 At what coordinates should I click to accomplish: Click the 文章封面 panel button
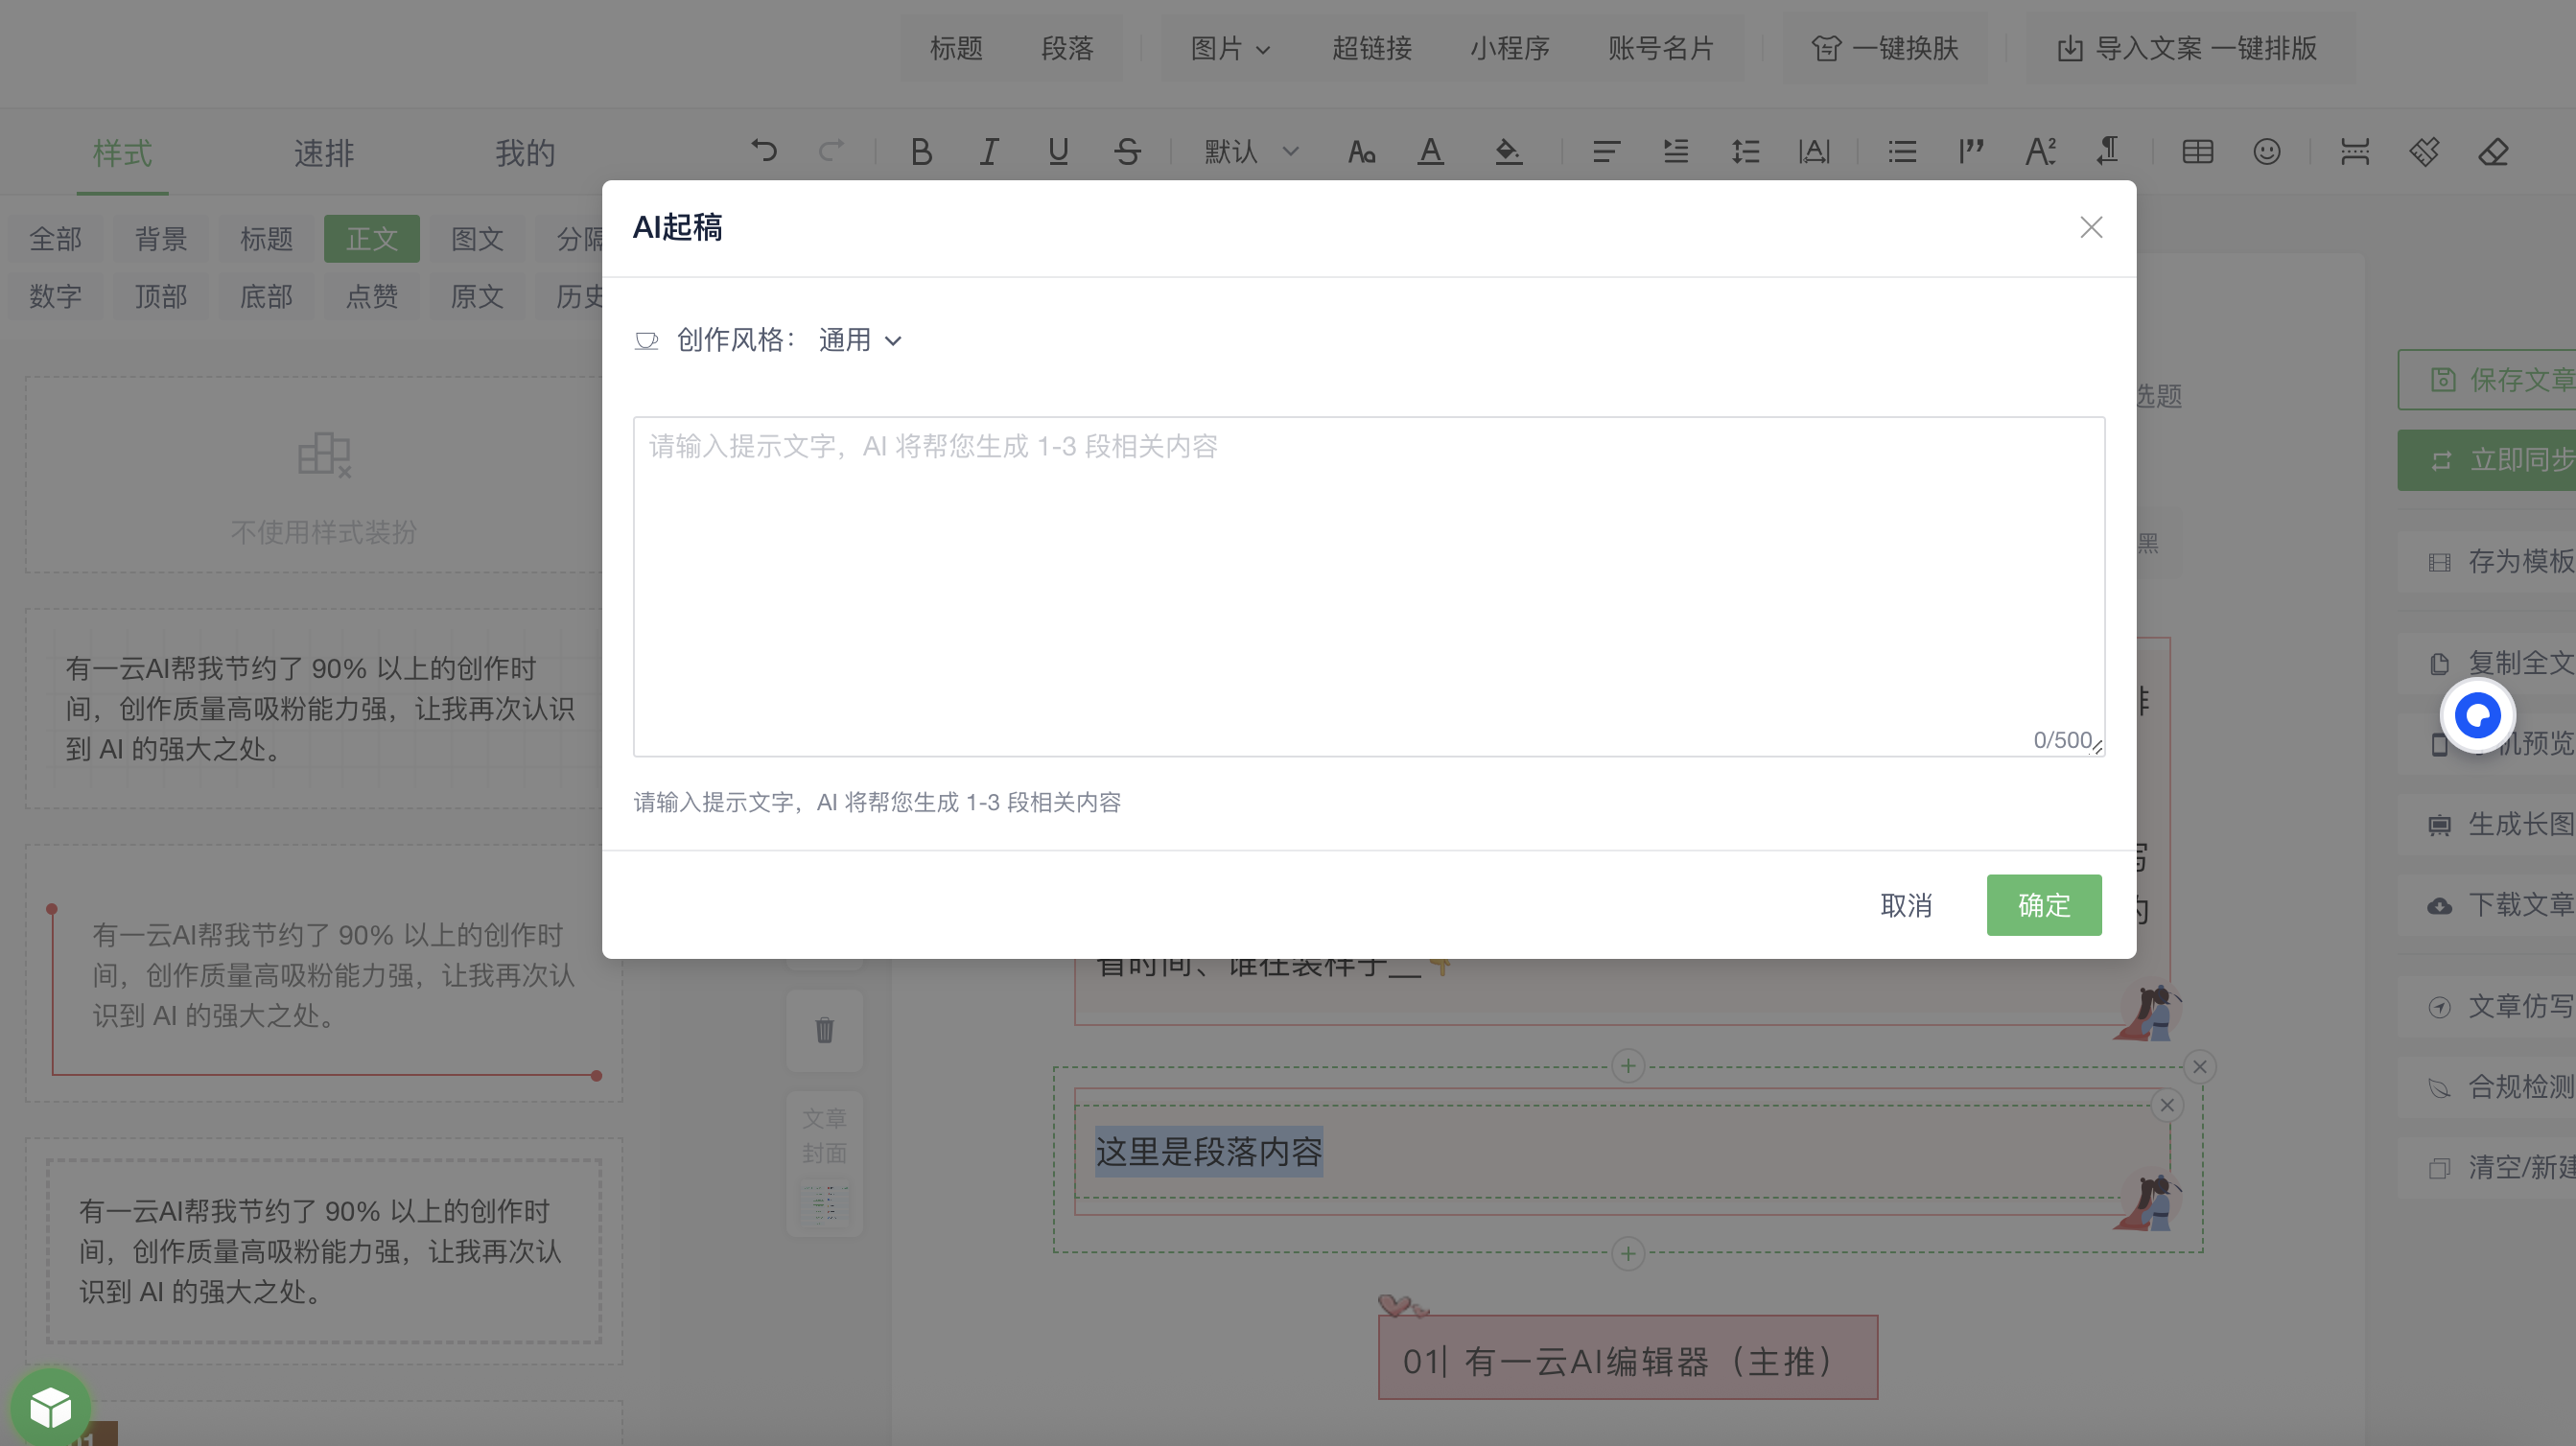click(824, 1164)
